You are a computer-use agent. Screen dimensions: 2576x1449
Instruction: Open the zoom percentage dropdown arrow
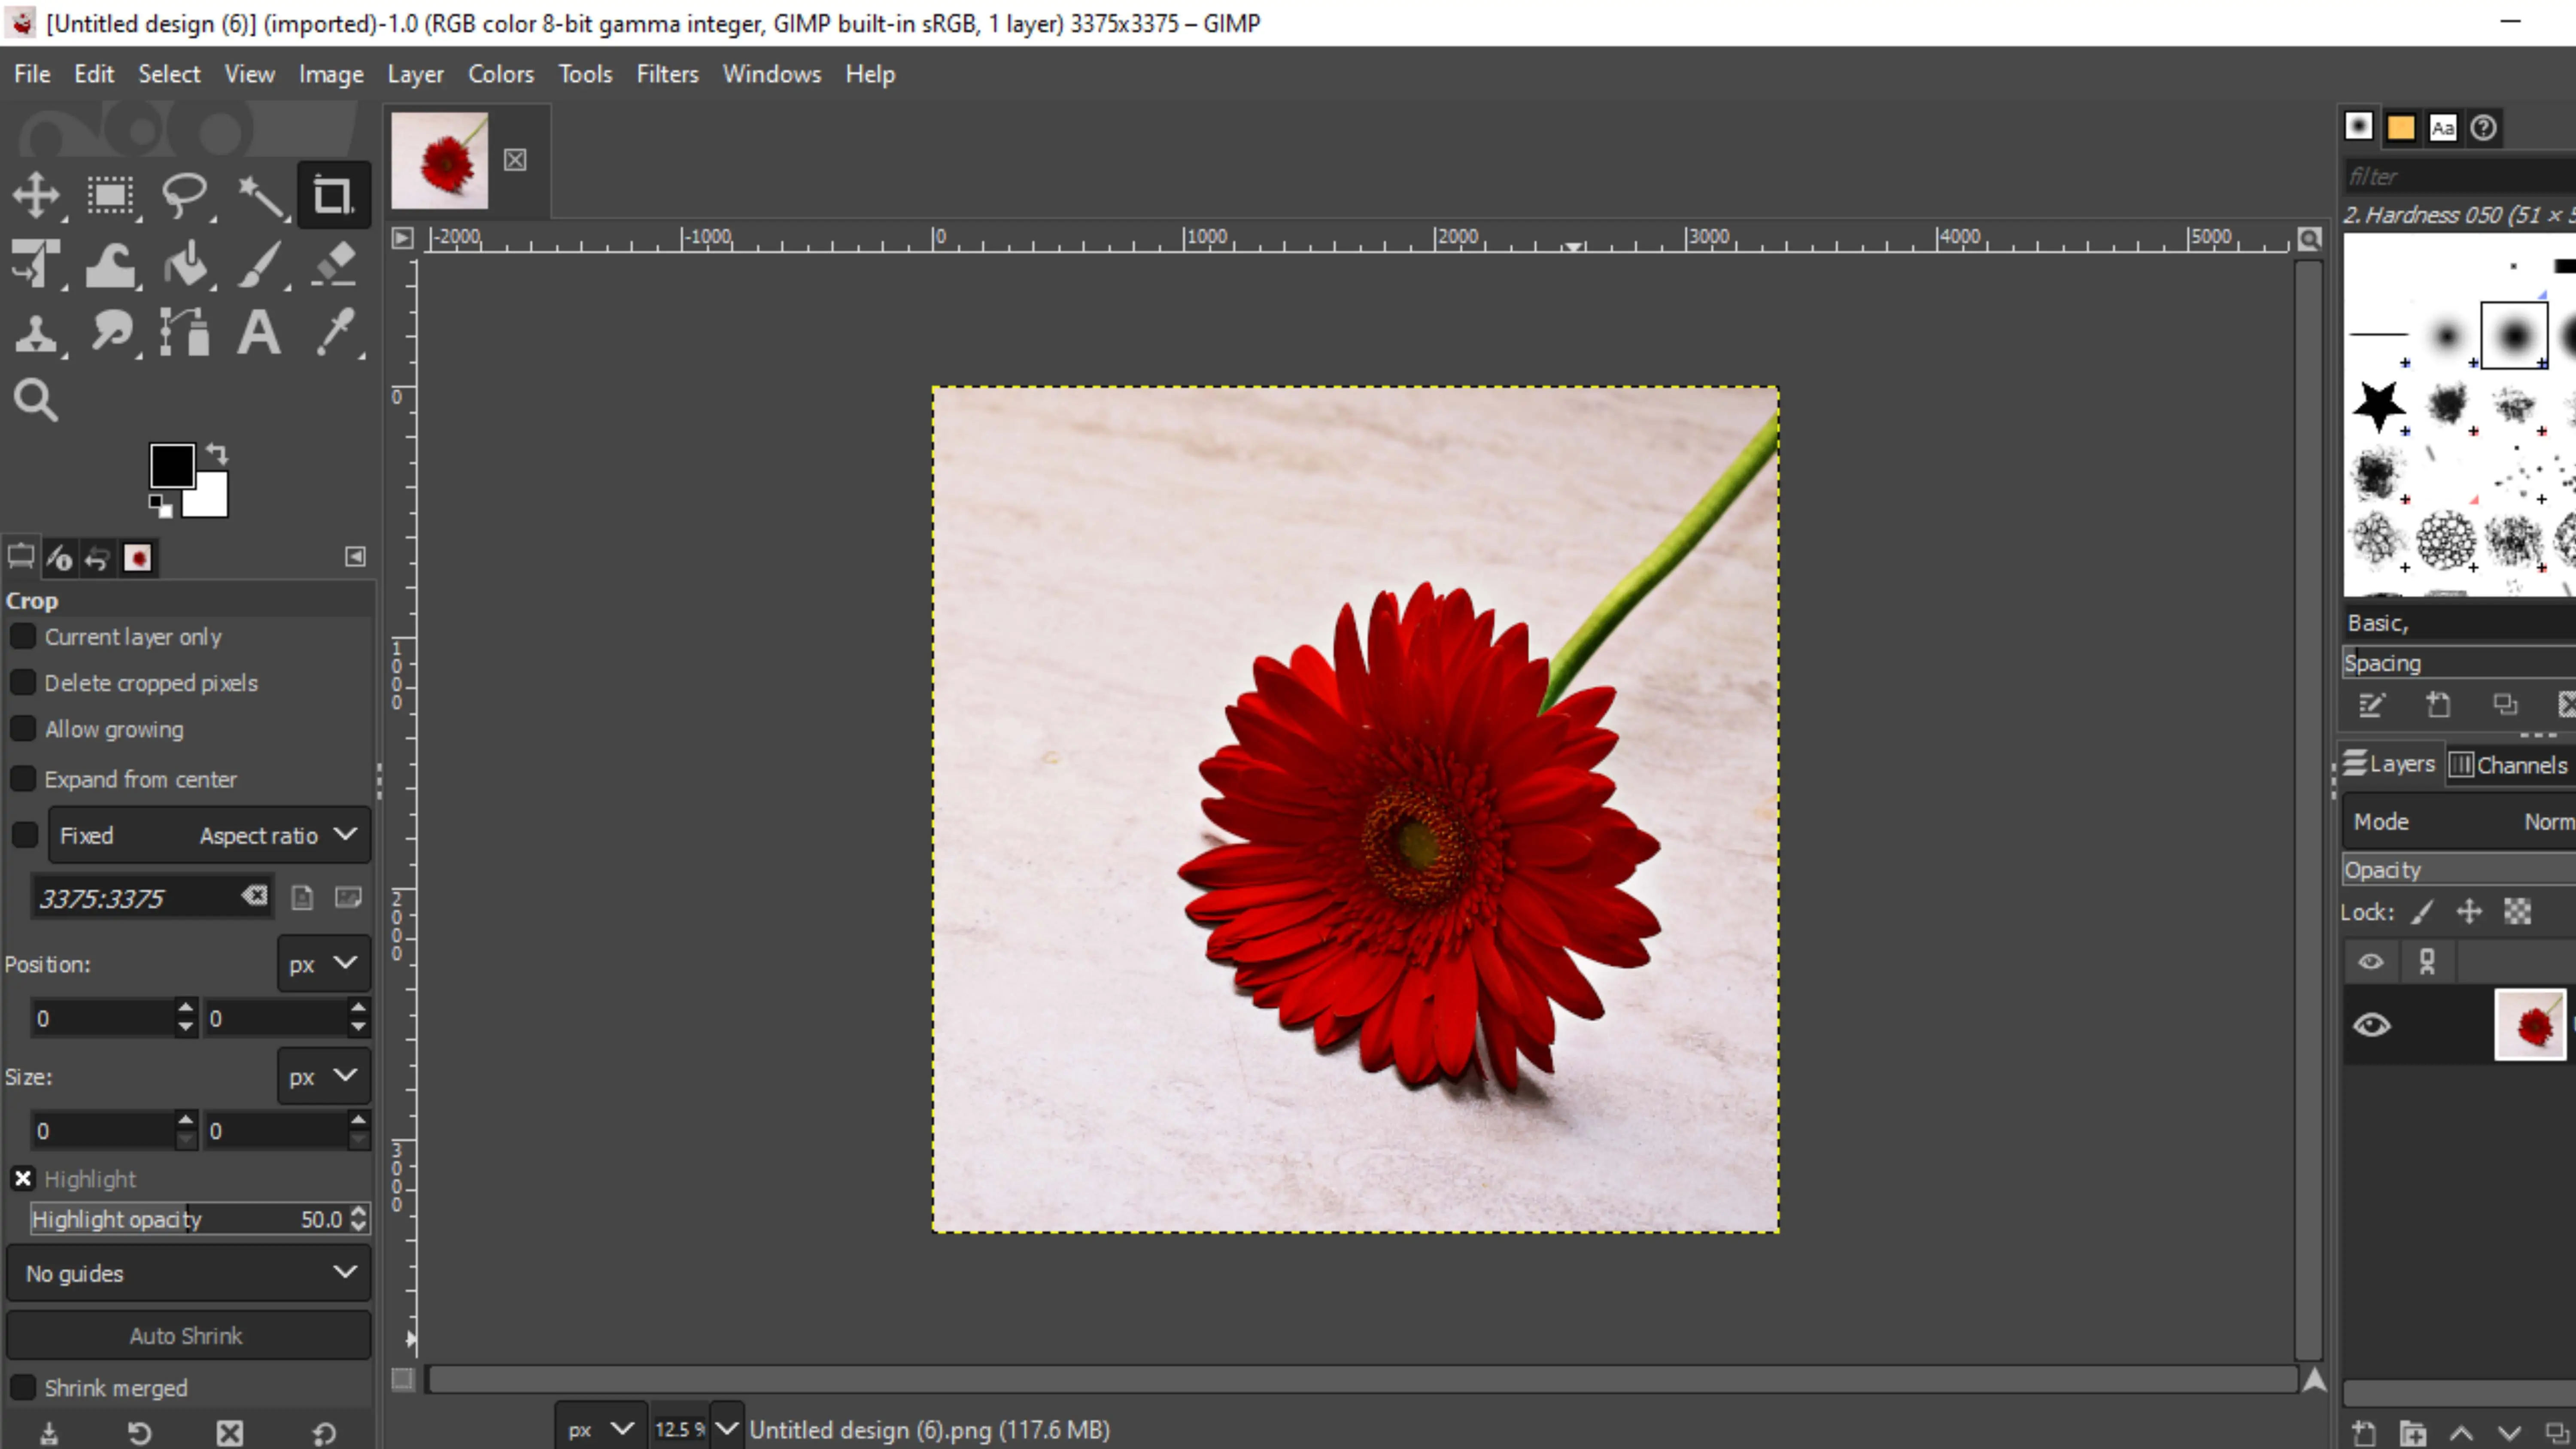click(x=727, y=1429)
